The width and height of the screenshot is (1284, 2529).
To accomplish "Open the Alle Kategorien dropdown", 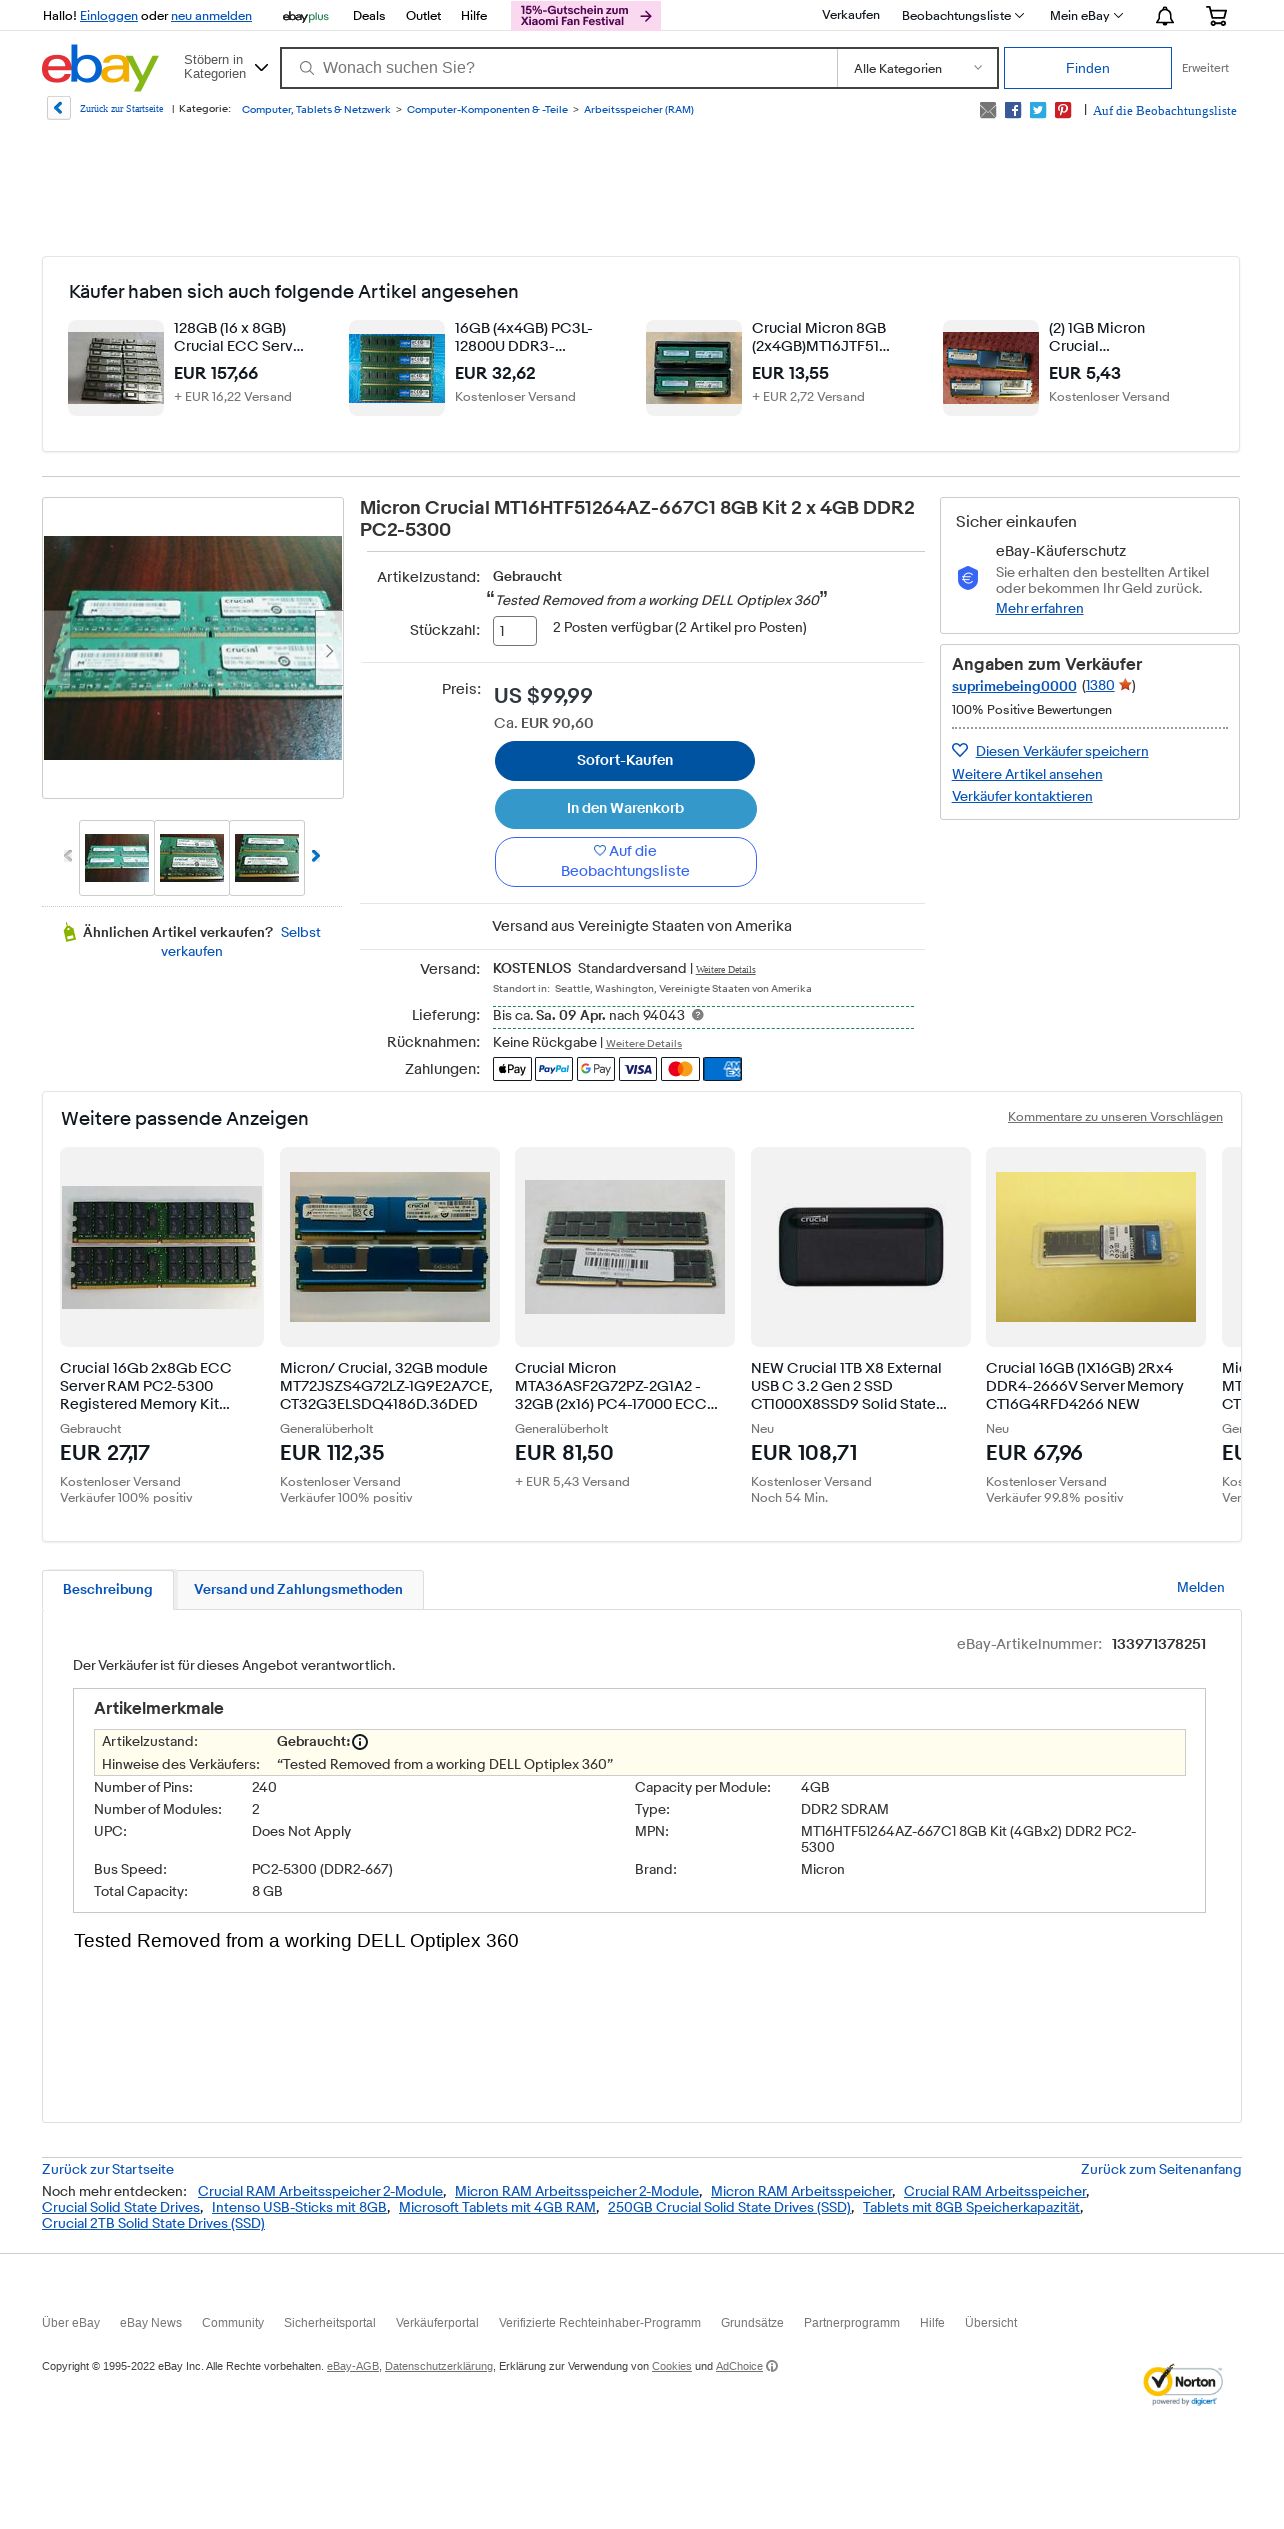I will [x=917, y=68].
